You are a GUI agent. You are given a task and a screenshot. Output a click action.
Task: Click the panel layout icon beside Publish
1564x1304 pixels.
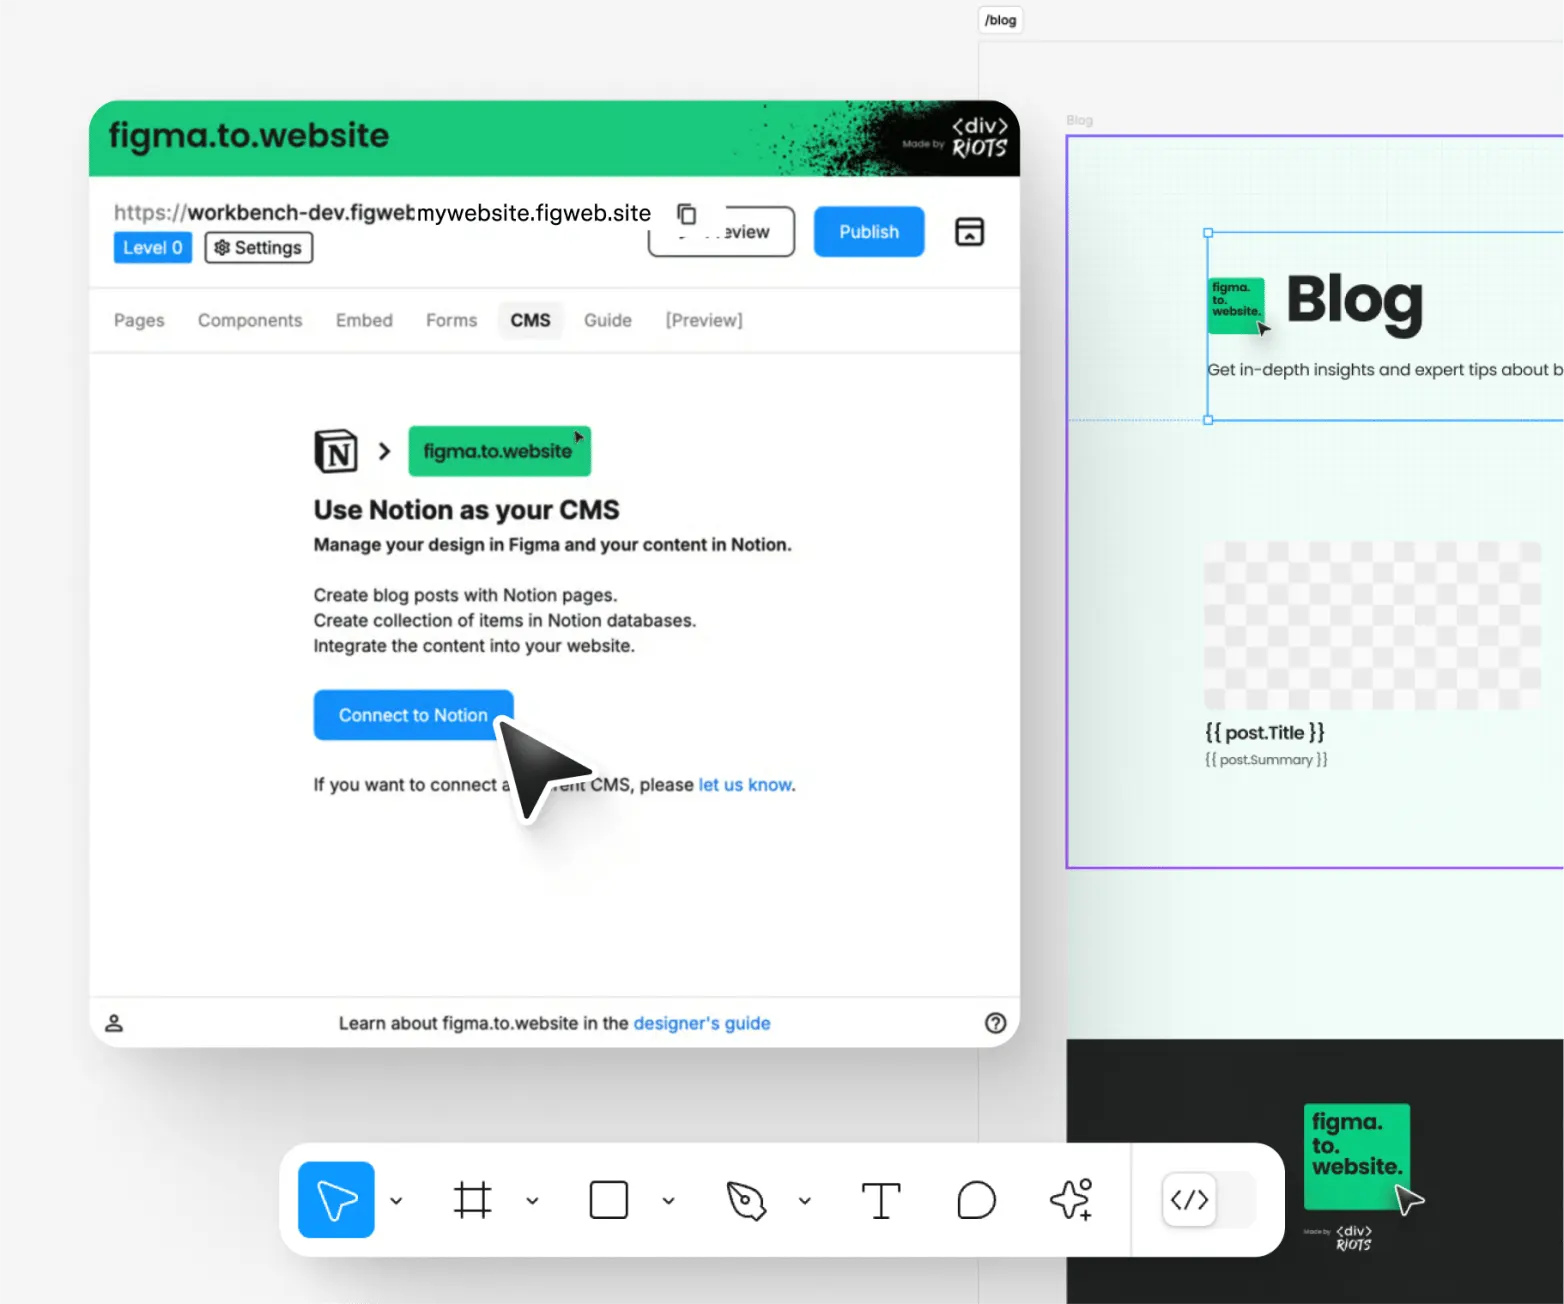pos(969,231)
